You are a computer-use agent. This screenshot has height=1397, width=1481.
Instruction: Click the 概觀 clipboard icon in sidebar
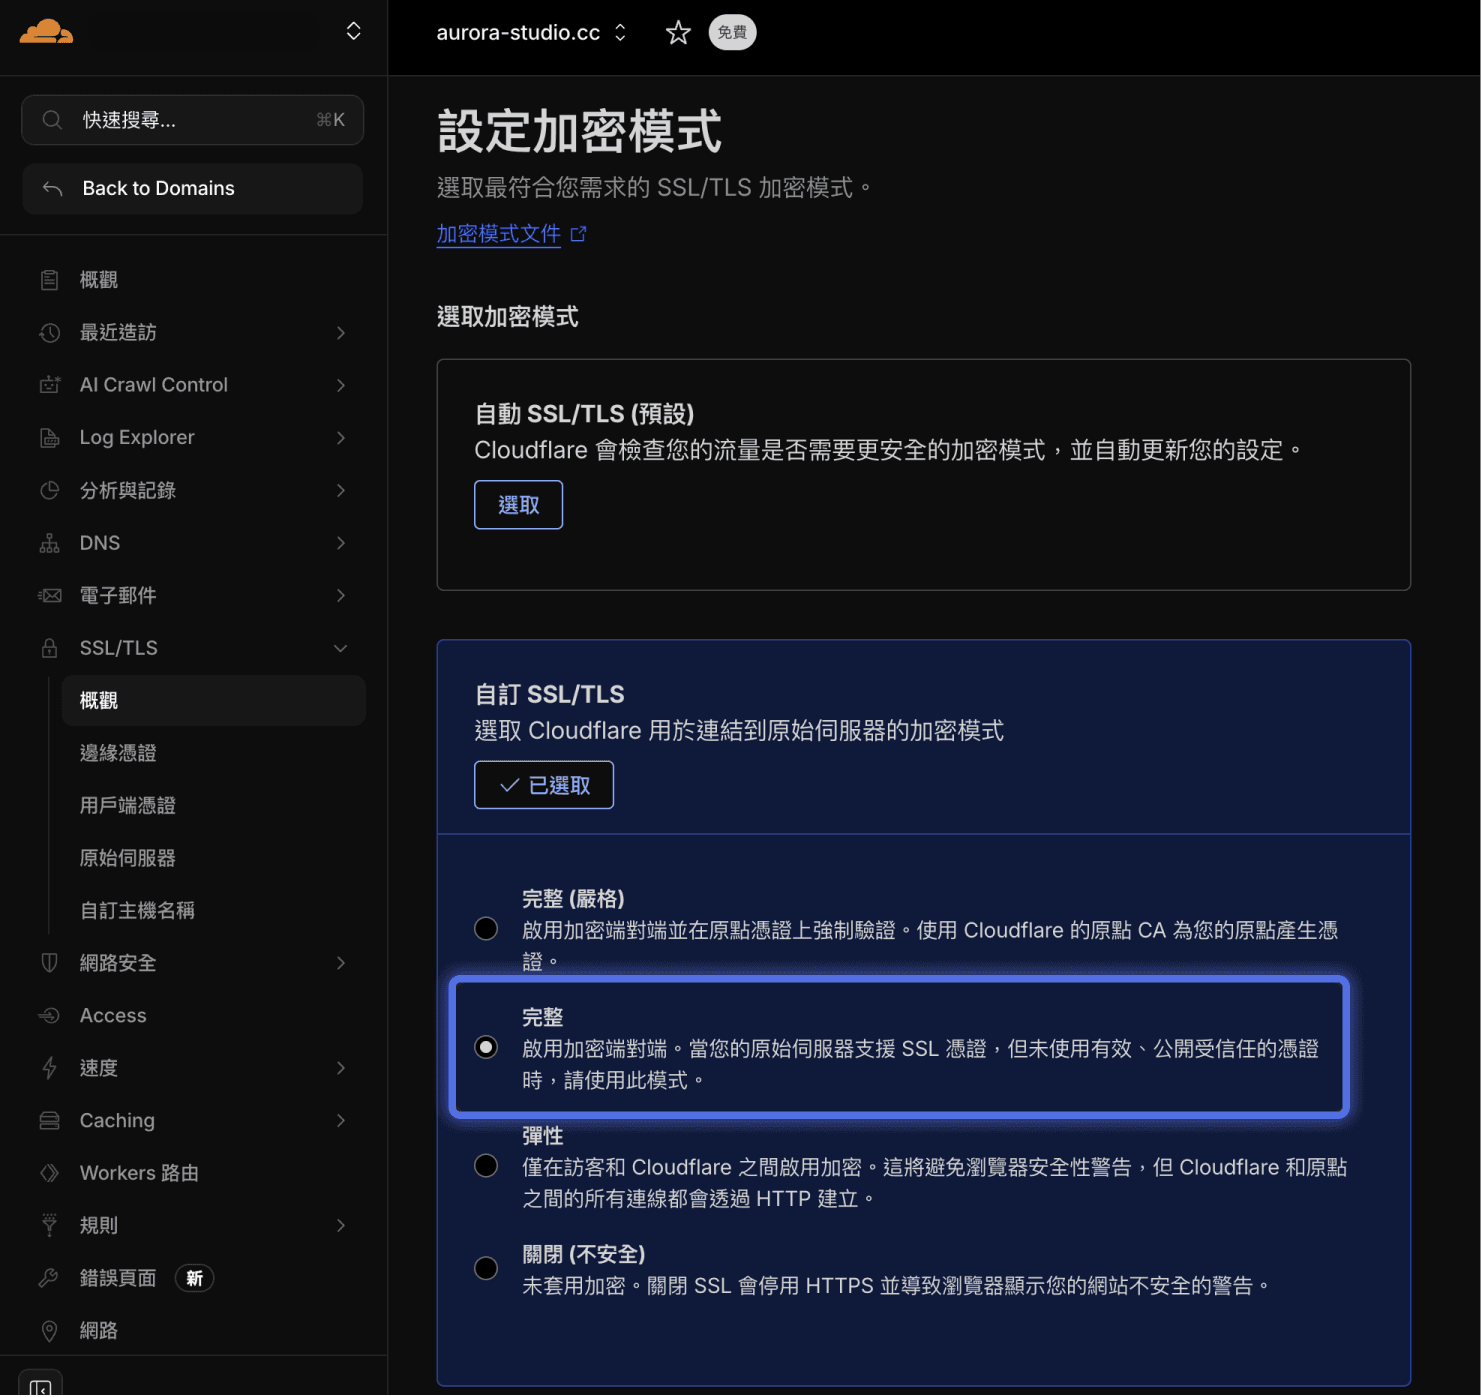click(x=49, y=280)
